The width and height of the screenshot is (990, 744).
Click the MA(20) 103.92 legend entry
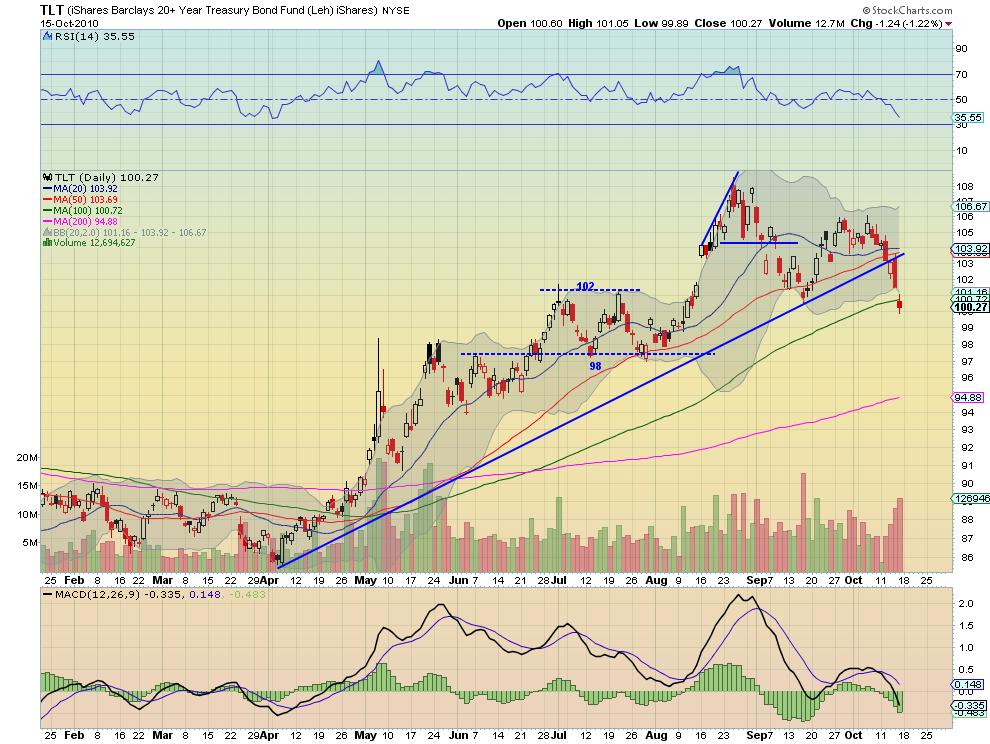pyautogui.click(x=85, y=189)
